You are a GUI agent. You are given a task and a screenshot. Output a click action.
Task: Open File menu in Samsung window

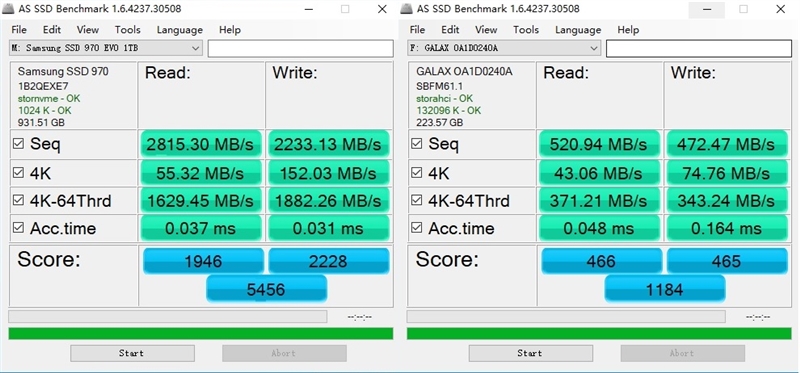pyautogui.click(x=19, y=30)
